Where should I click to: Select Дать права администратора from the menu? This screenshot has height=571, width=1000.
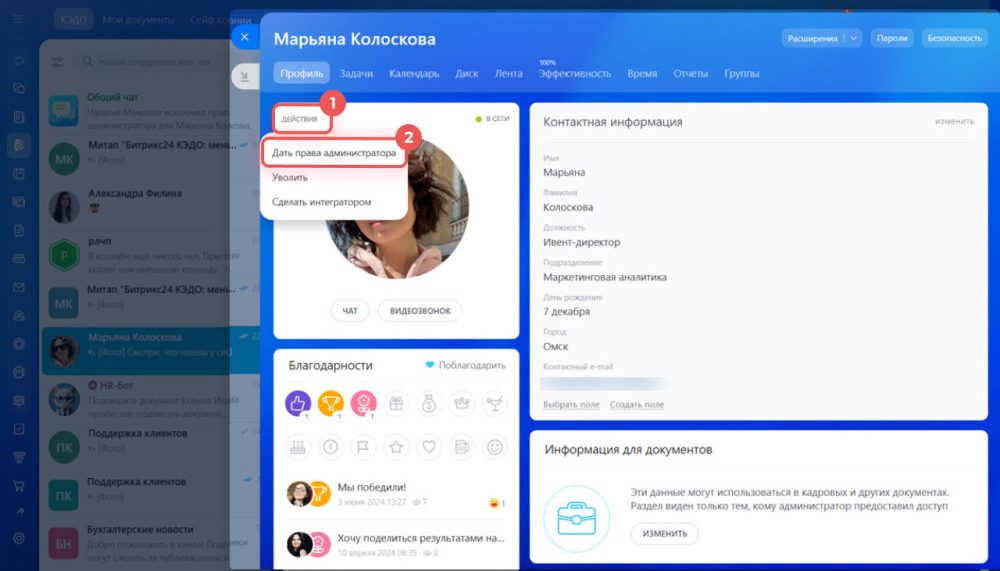pos(334,153)
